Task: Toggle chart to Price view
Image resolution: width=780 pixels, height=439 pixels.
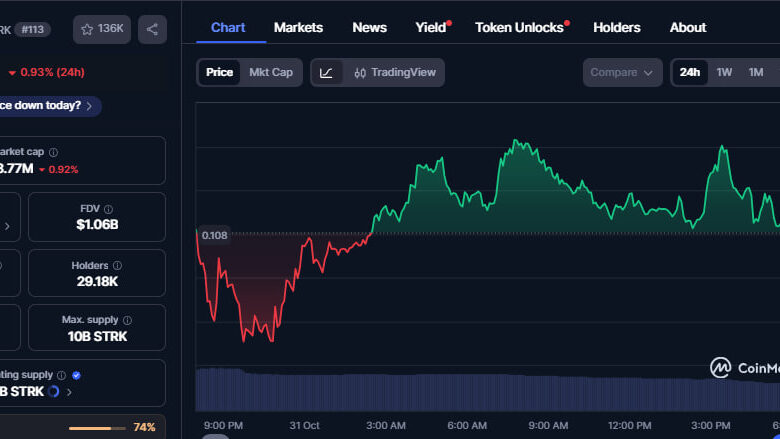Action: tap(219, 72)
